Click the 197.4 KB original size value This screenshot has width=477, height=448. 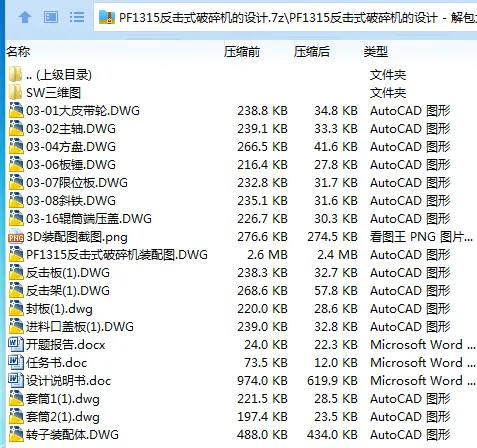click(262, 417)
